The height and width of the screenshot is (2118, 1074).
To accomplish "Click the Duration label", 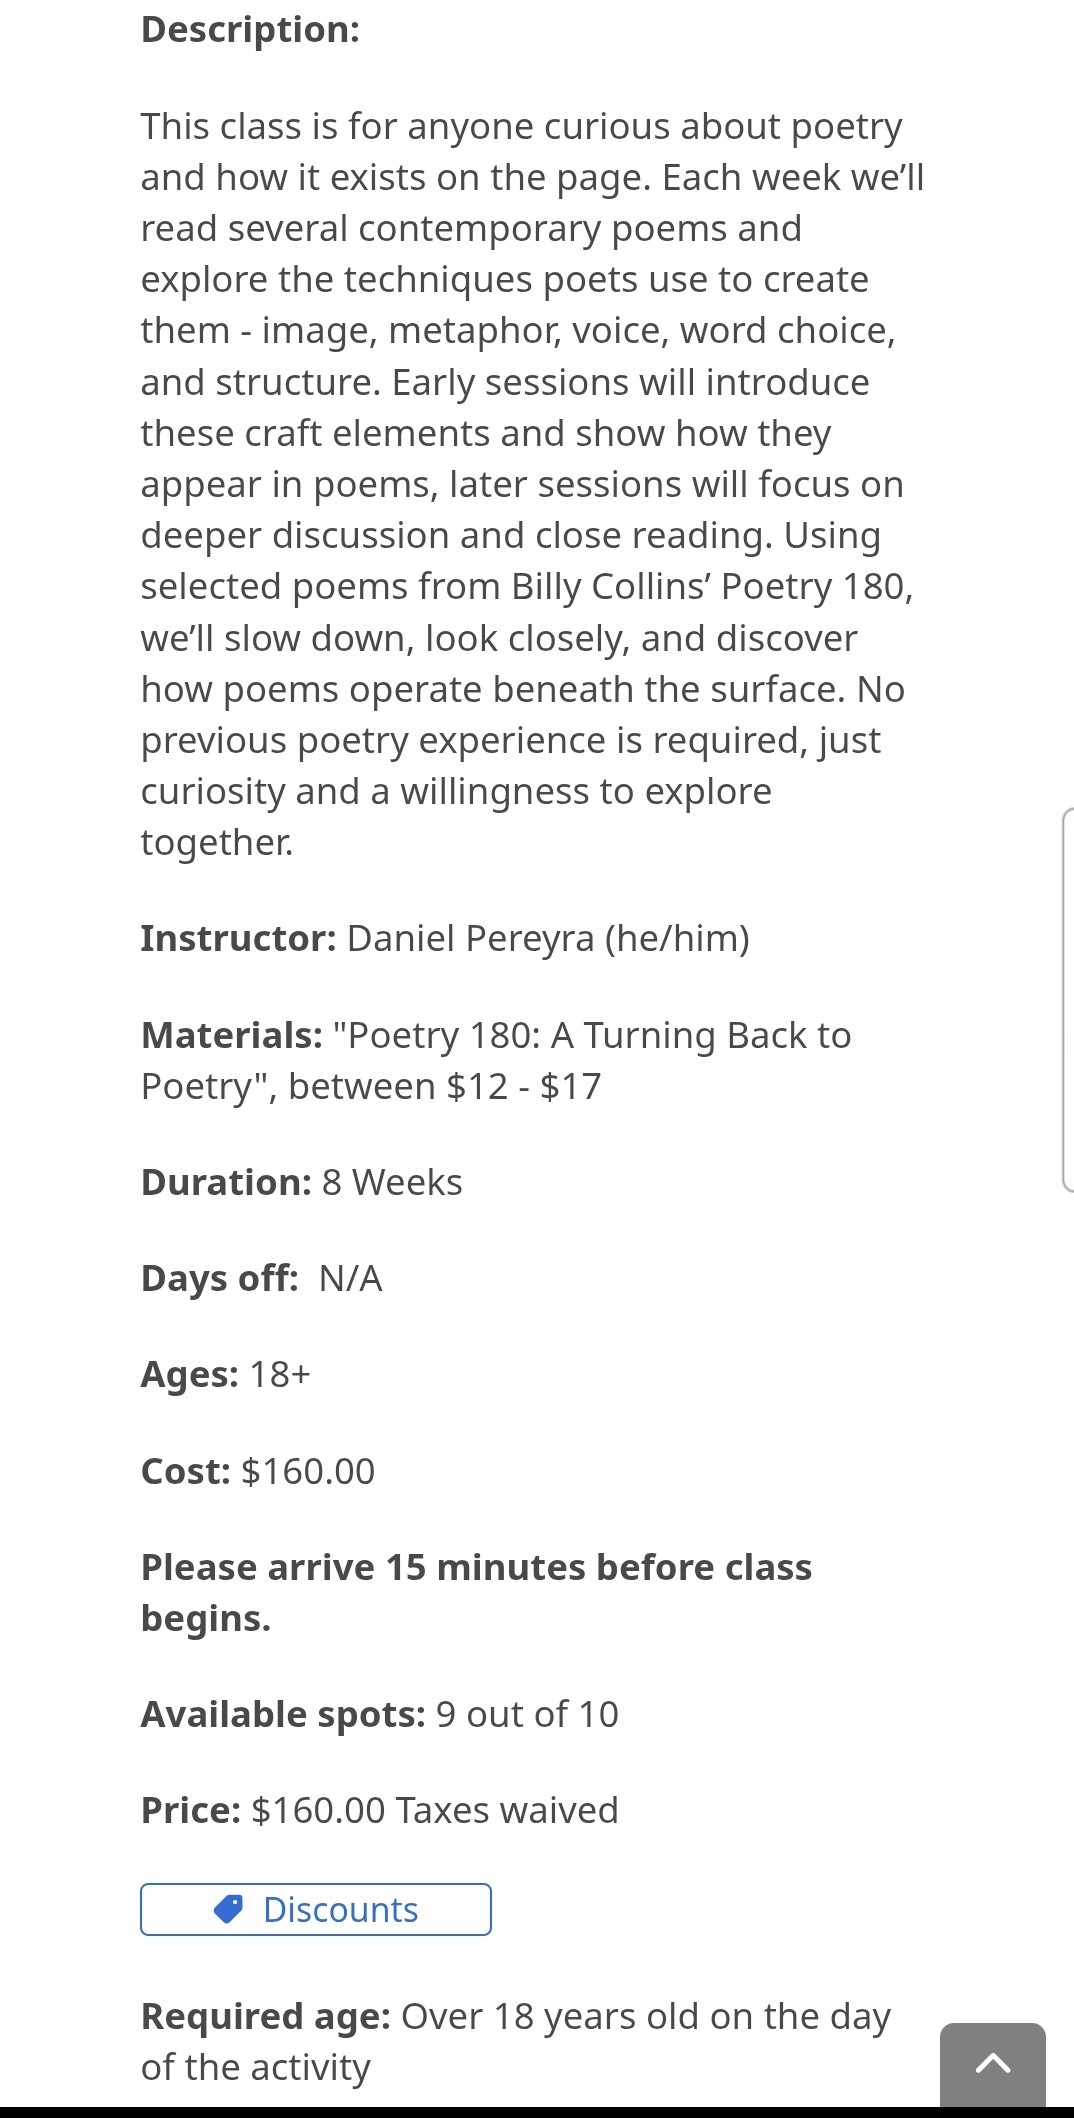I will click(x=226, y=1182).
